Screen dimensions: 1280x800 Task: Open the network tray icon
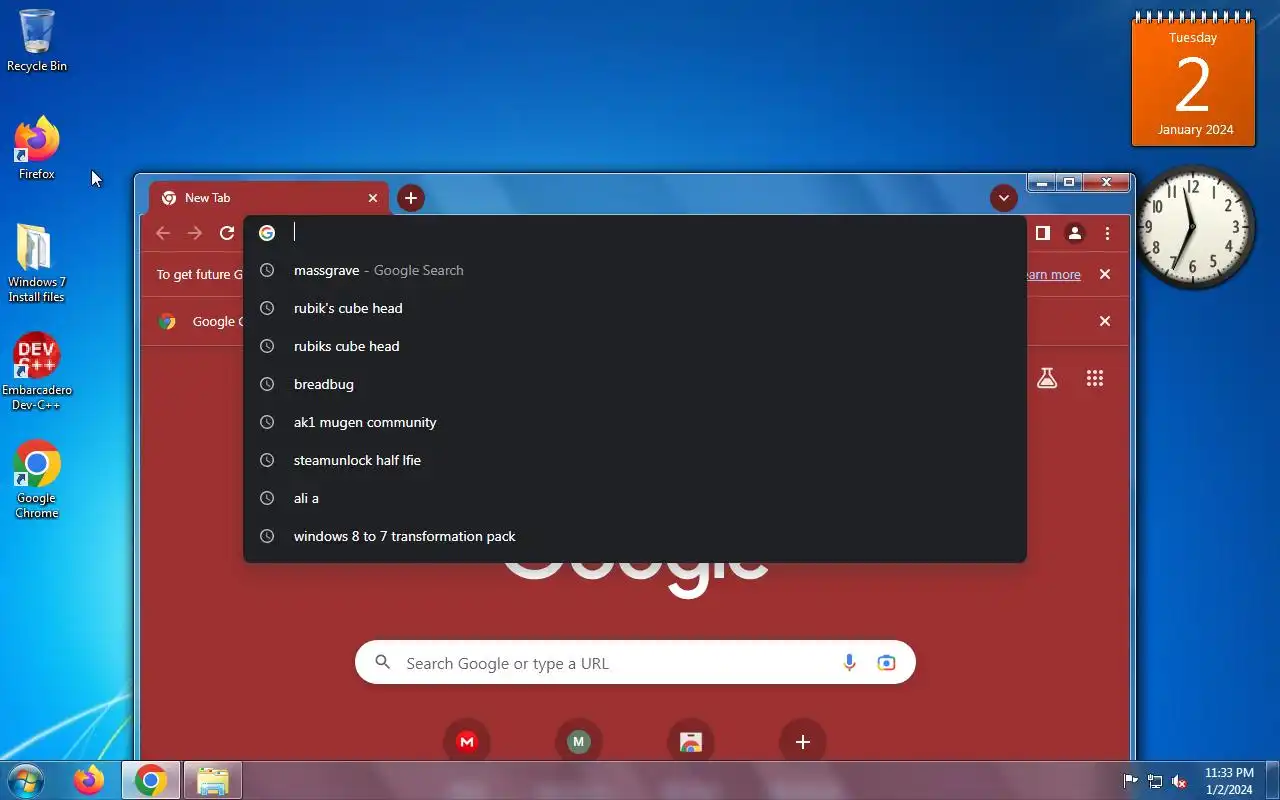click(x=1155, y=781)
